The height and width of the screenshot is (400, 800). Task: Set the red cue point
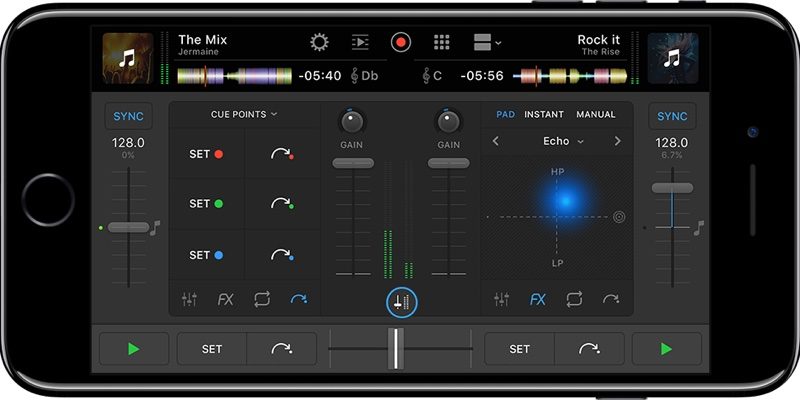pos(206,154)
